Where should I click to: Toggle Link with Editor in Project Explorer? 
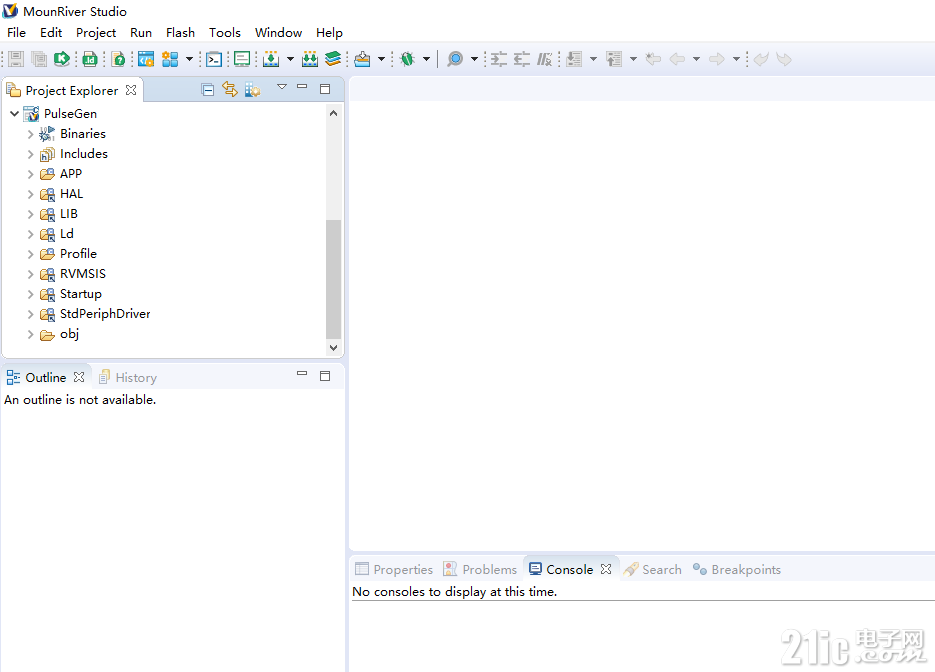point(230,89)
